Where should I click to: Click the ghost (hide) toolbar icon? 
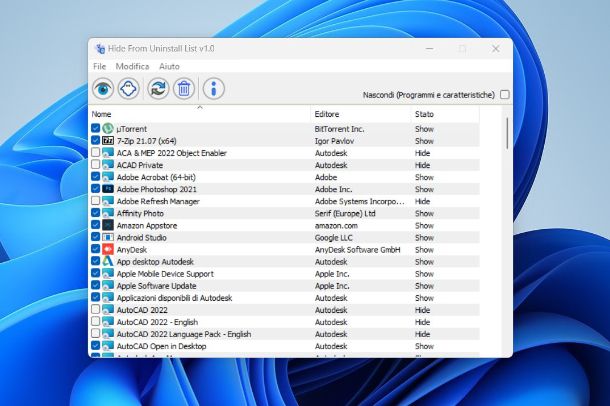coord(129,88)
